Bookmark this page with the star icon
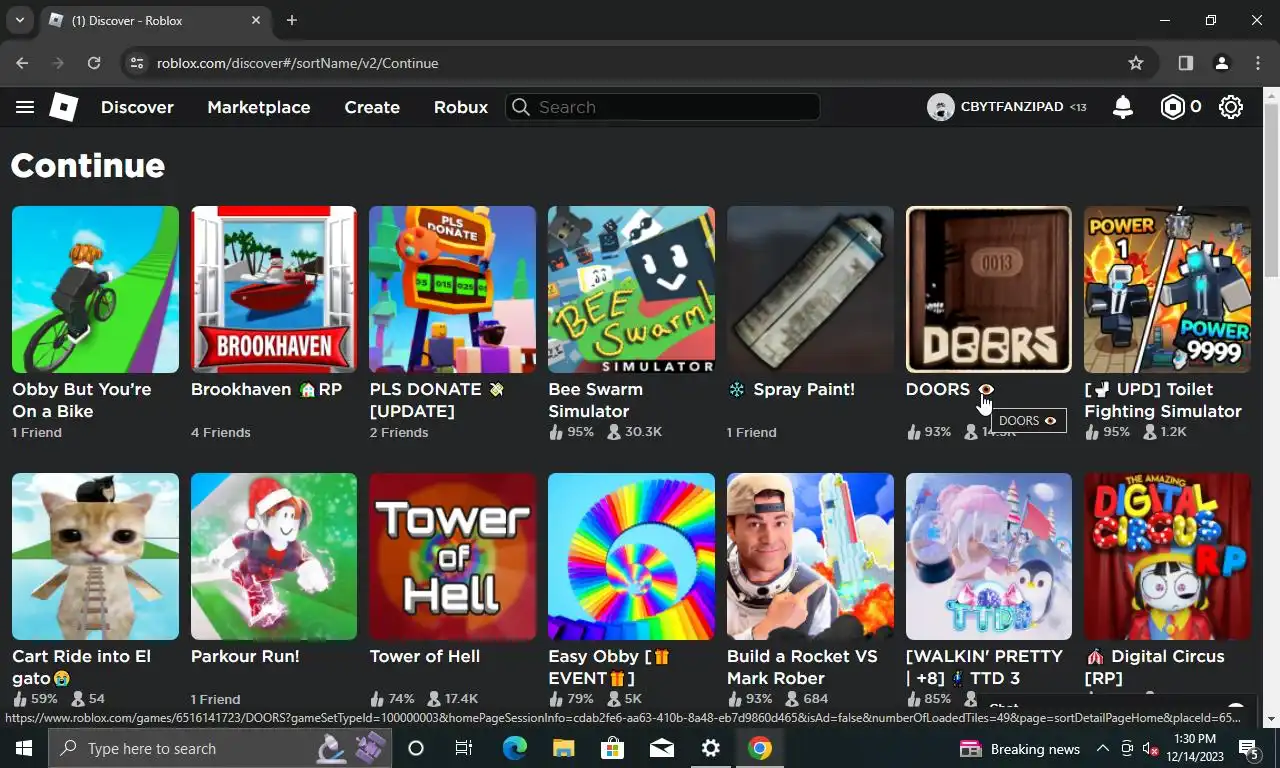1280x768 pixels. click(x=1136, y=63)
